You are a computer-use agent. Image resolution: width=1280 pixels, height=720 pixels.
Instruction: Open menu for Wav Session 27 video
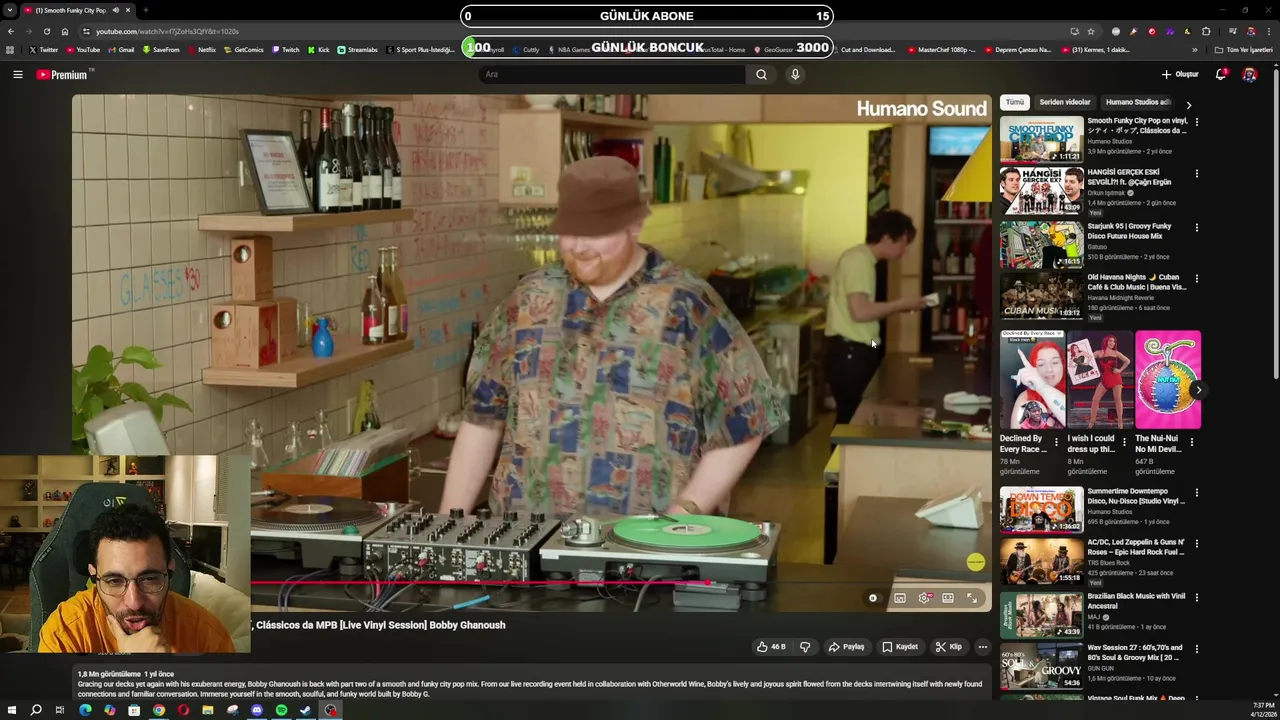[x=1197, y=649]
